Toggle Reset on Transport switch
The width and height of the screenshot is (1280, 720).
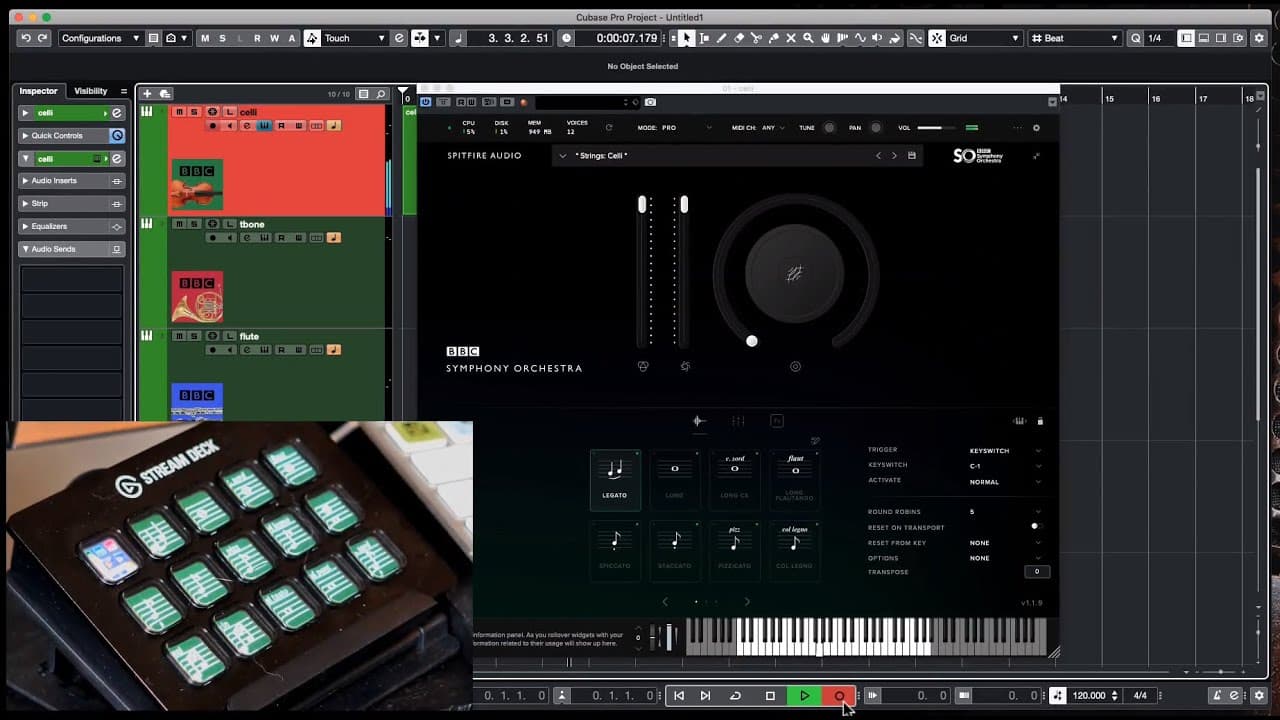1036,527
